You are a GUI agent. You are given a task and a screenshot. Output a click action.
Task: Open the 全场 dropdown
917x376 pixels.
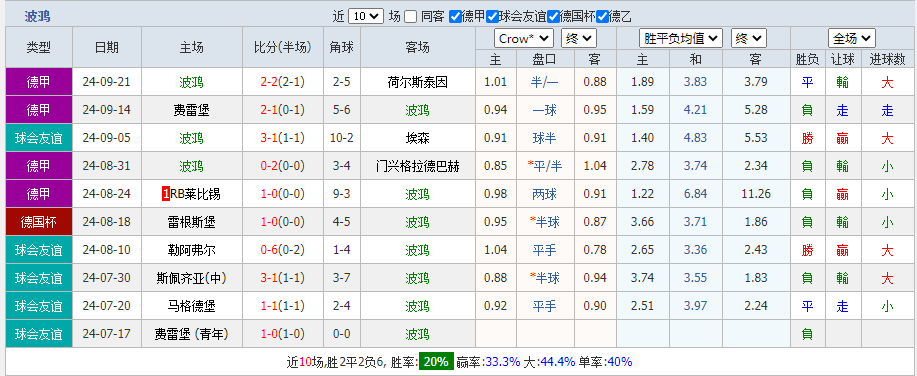point(852,39)
